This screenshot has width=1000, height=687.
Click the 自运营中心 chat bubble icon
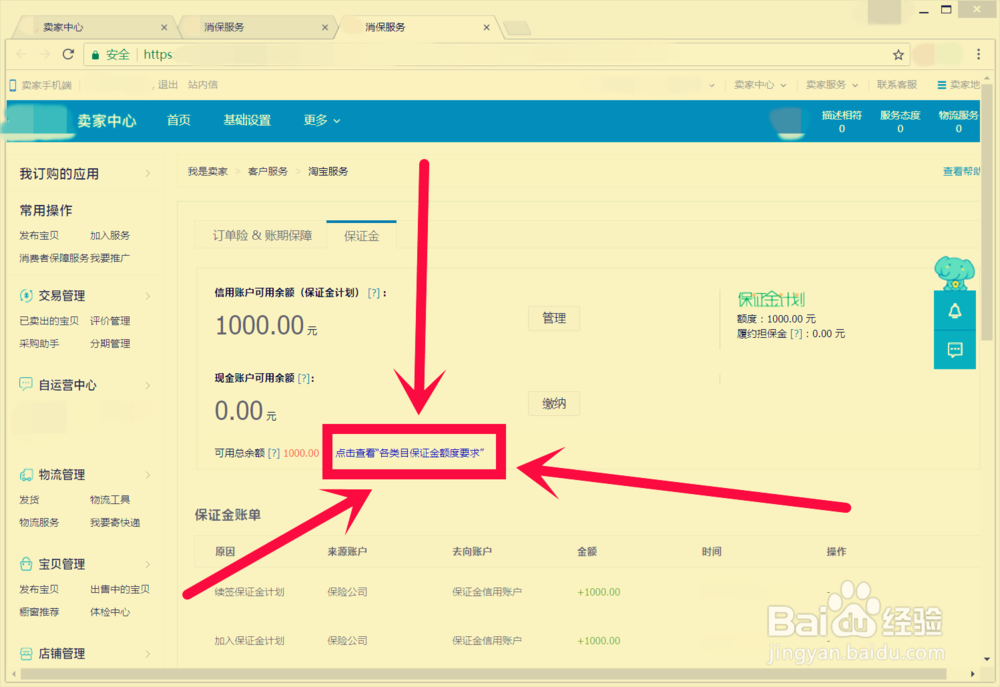point(24,384)
